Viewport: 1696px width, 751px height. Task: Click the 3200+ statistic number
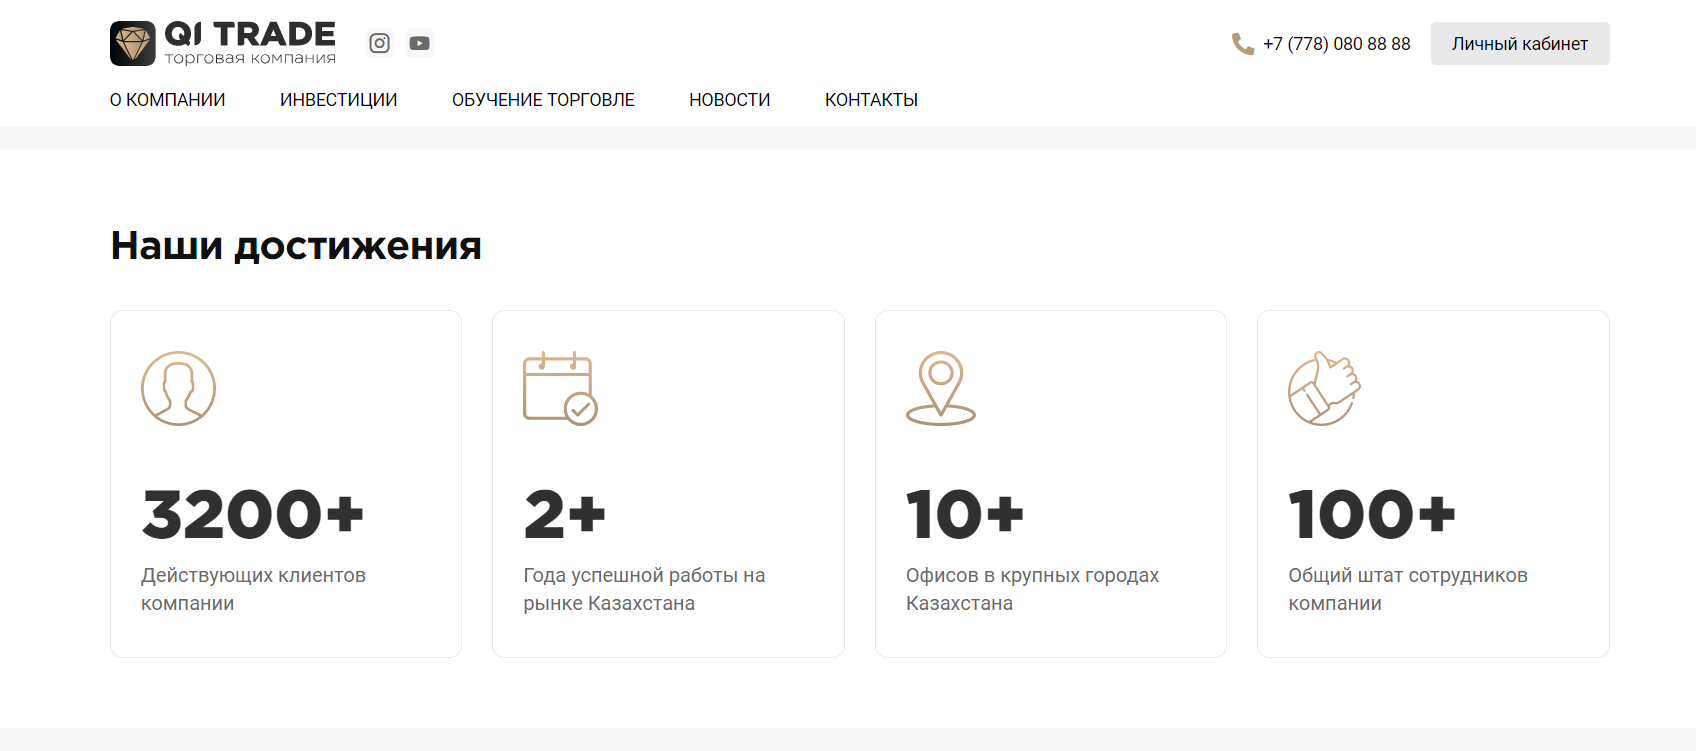[253, 514]
